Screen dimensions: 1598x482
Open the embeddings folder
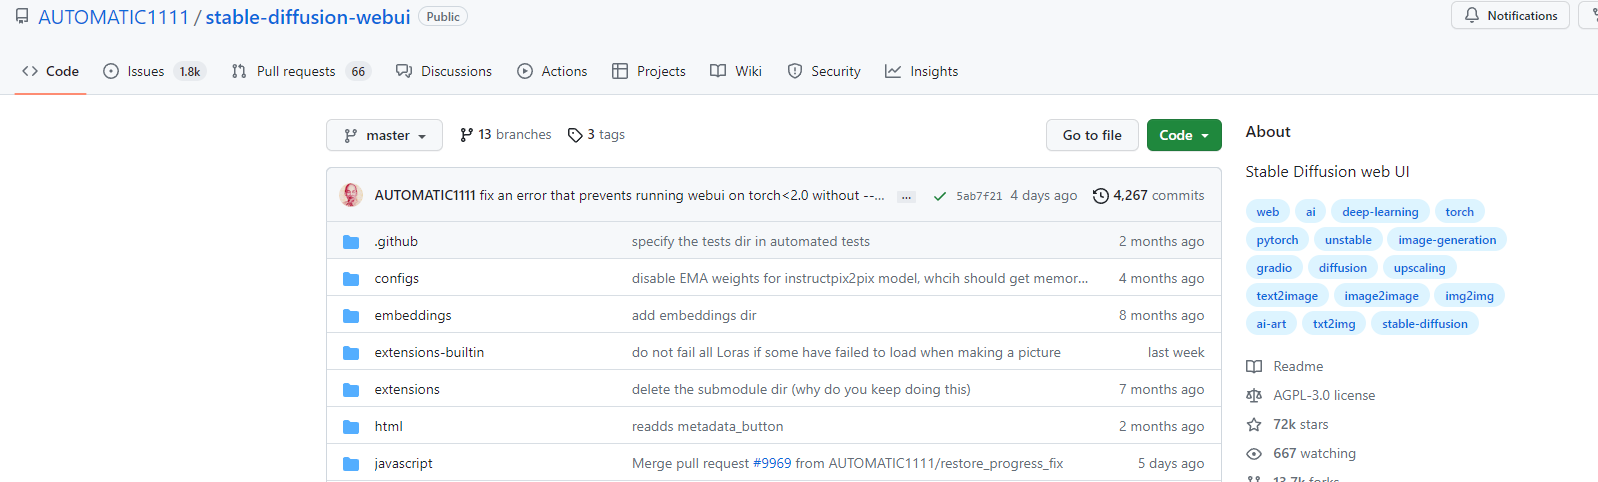tap(413, 315)
